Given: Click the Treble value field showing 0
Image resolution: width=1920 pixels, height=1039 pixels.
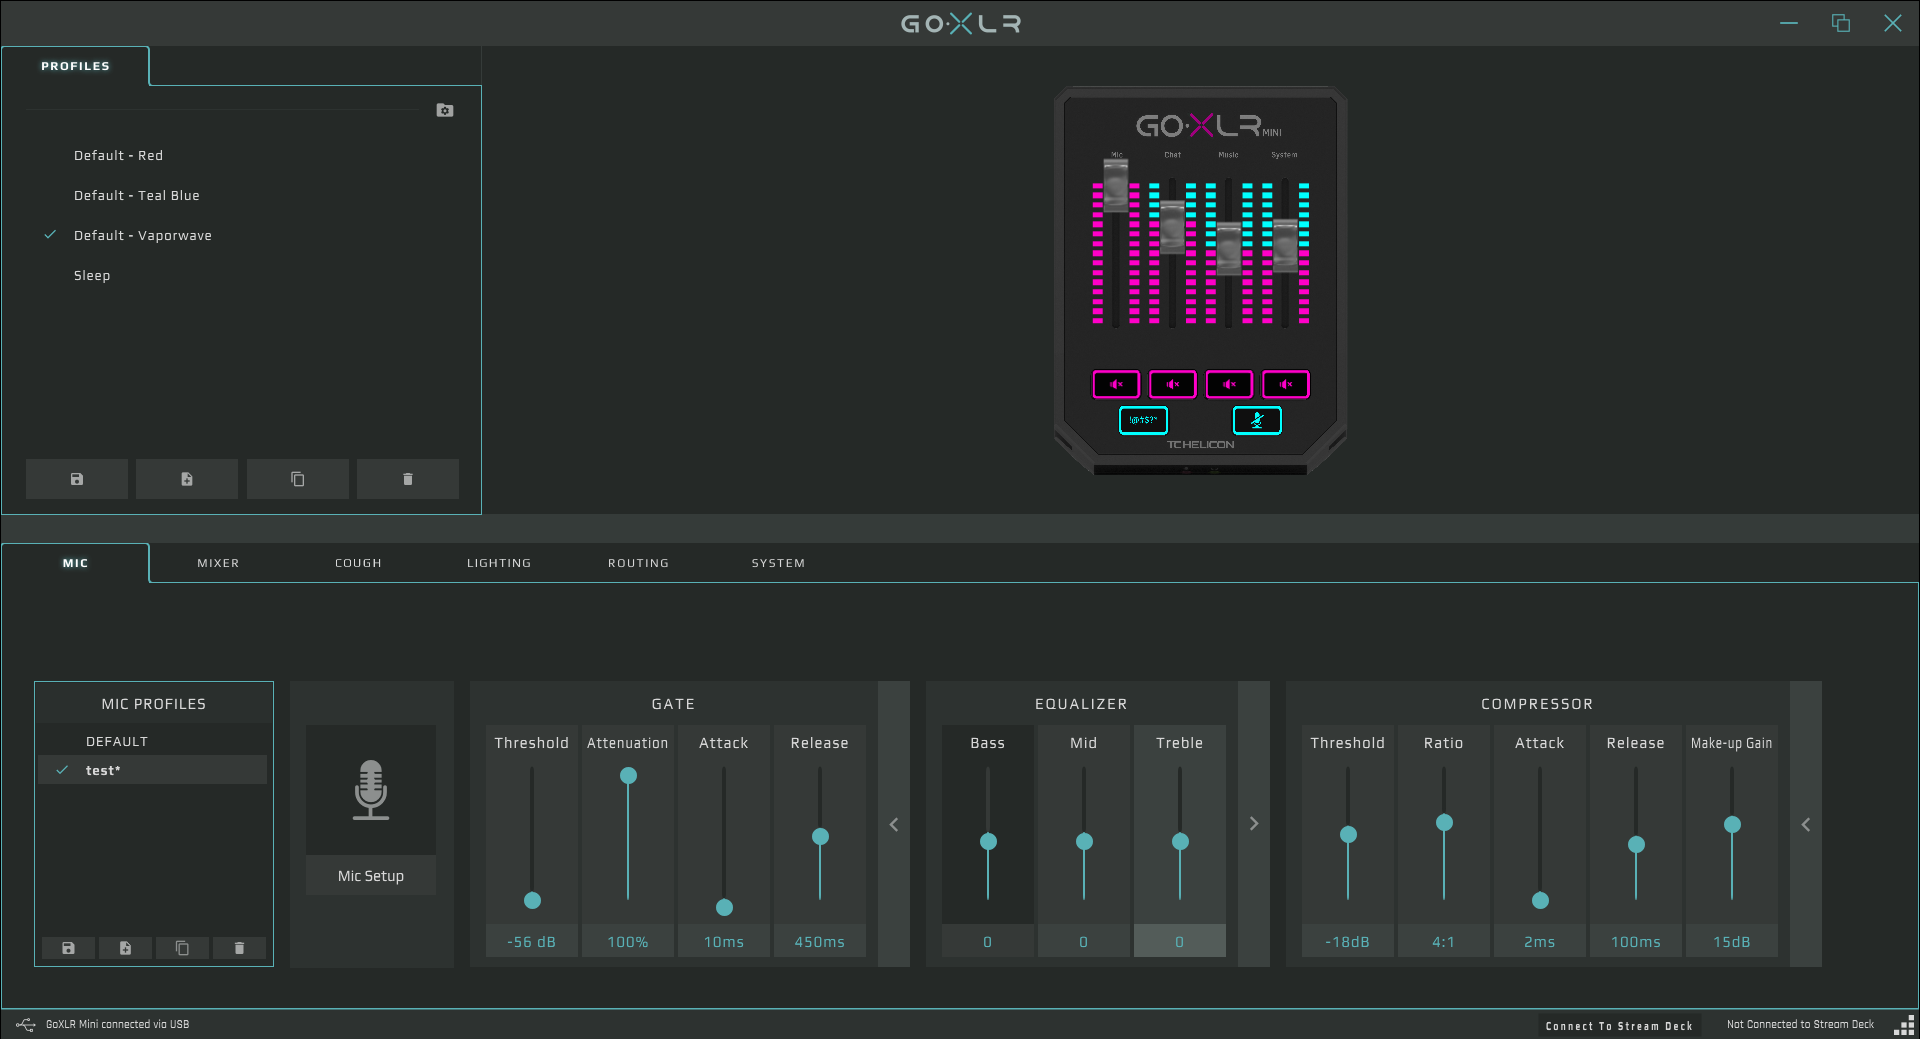Looking at the screenshot, I should coord(1180,942).
